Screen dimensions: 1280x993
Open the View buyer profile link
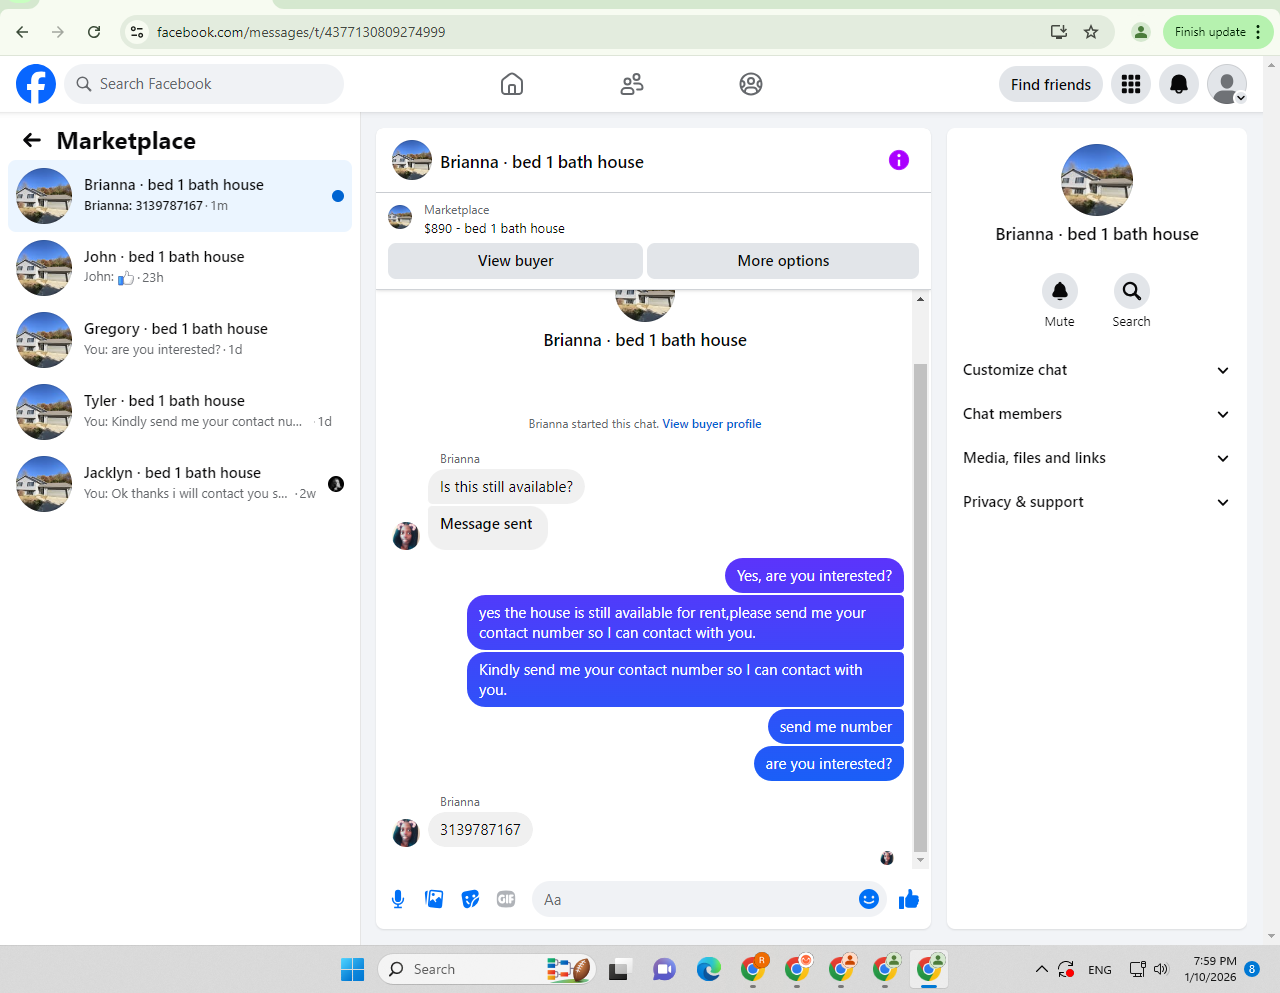[x=712, y=424]
